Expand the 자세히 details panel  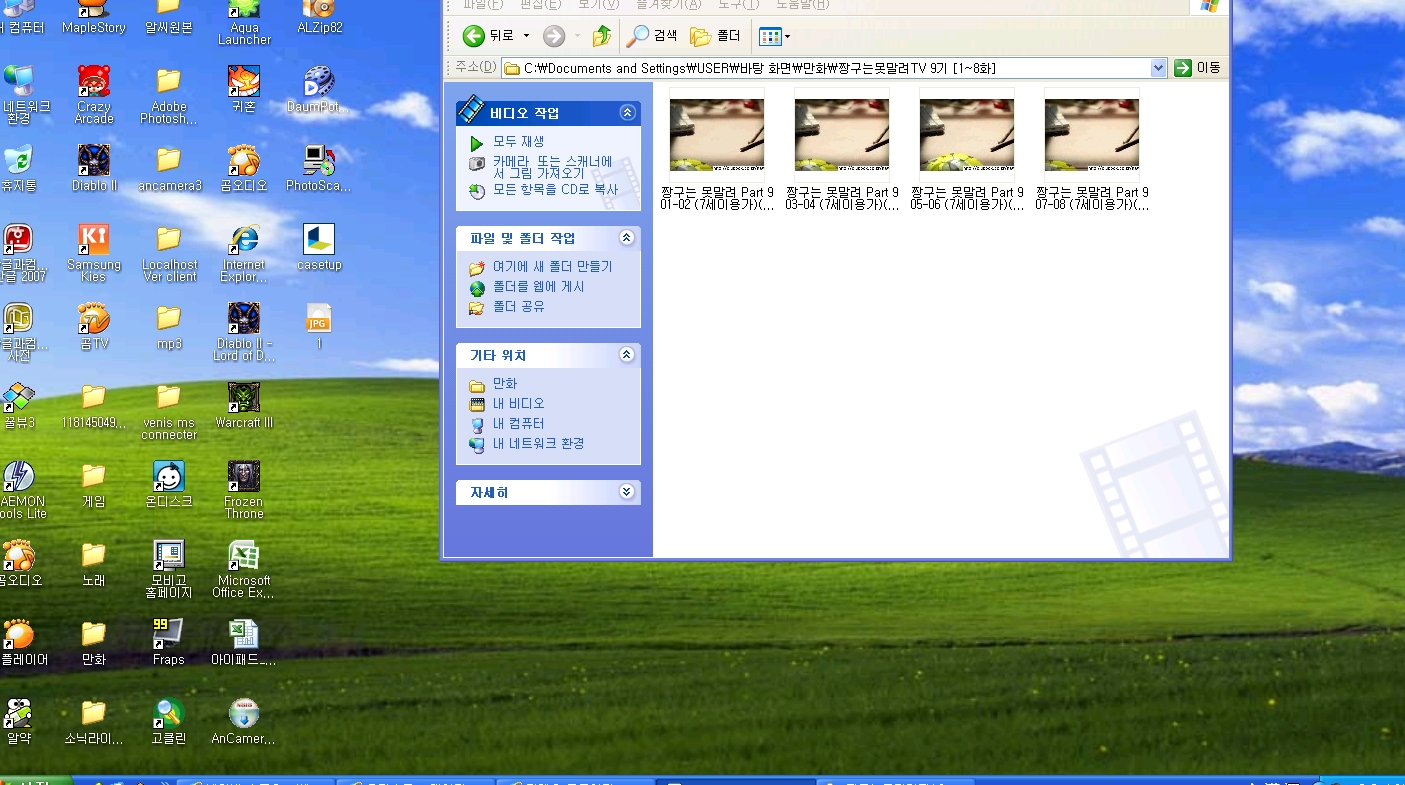pos(627,492)
